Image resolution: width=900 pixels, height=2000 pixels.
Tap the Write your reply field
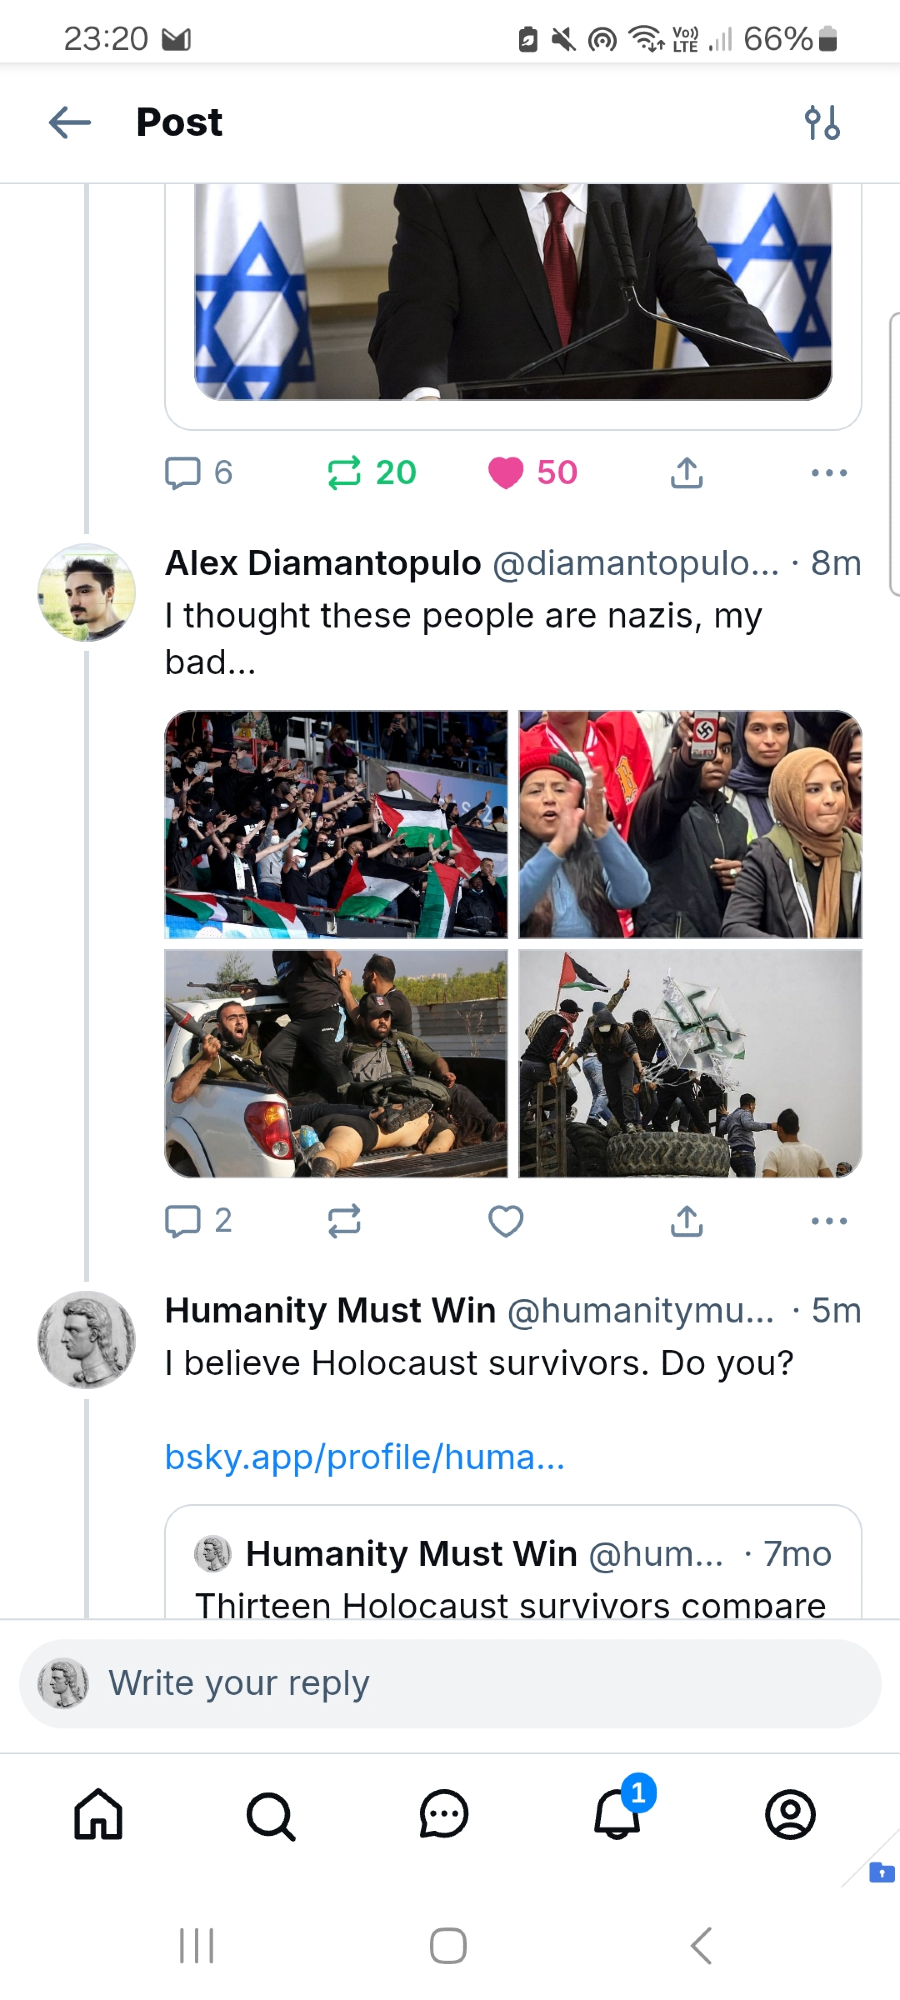(450, 1684)
